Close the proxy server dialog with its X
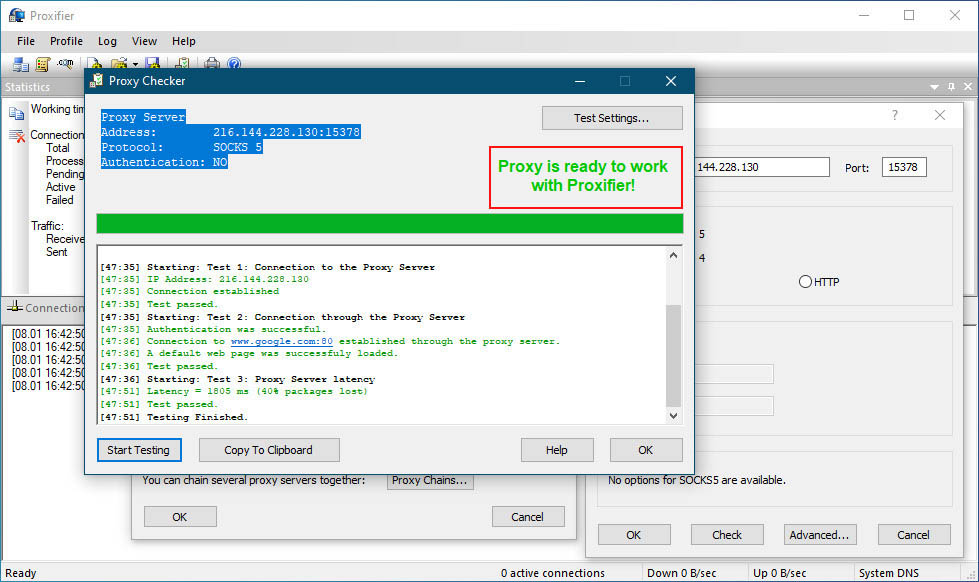This screenshot has width=979, height=582. (940, 115)
